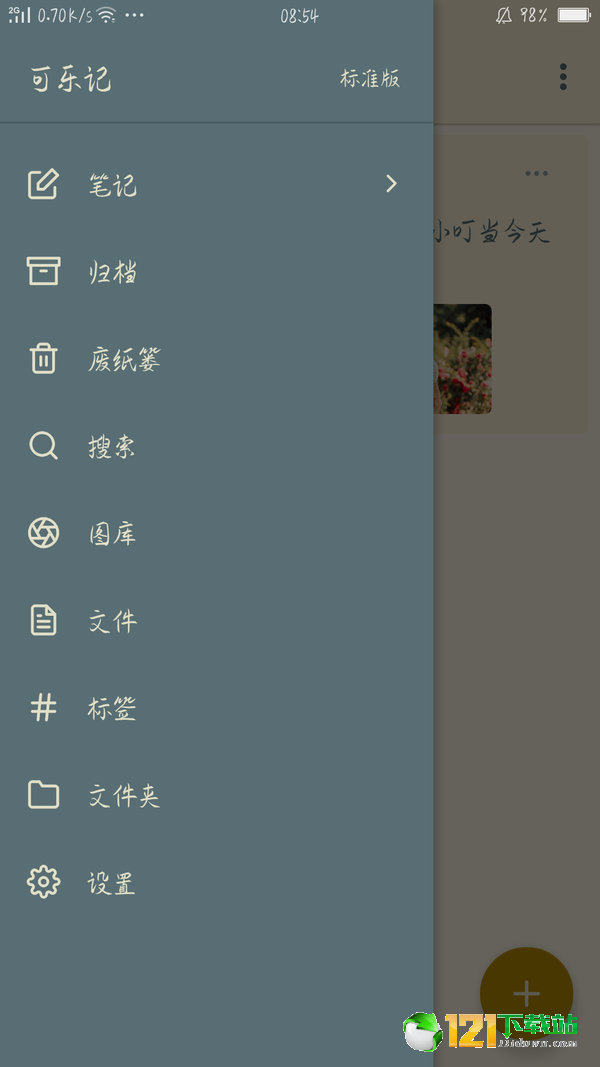
Task: Expand the 笔记 chevron arrow
Action: [391, 184]
